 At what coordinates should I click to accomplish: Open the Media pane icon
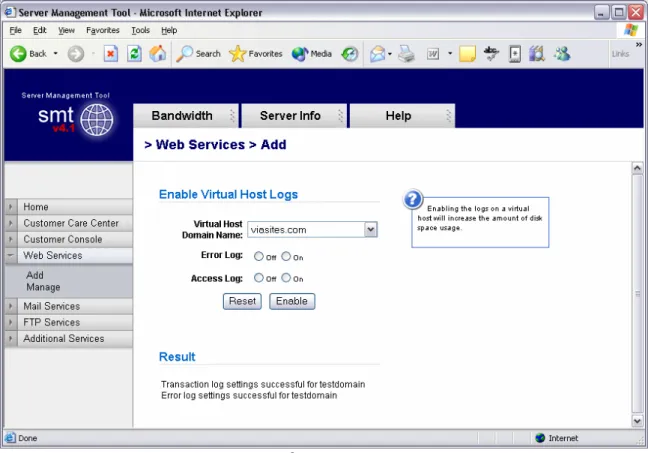[300, 54]
